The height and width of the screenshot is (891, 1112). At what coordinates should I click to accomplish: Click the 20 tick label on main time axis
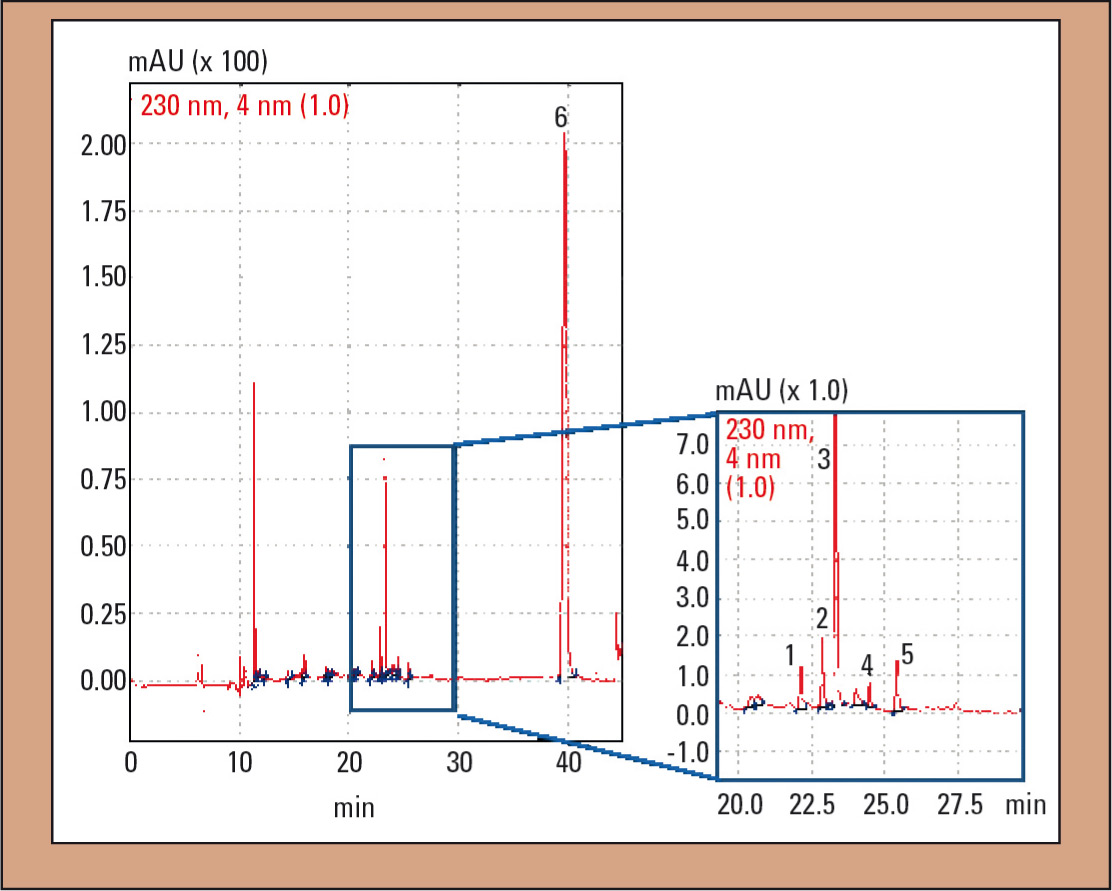click(x=349, y=763)
